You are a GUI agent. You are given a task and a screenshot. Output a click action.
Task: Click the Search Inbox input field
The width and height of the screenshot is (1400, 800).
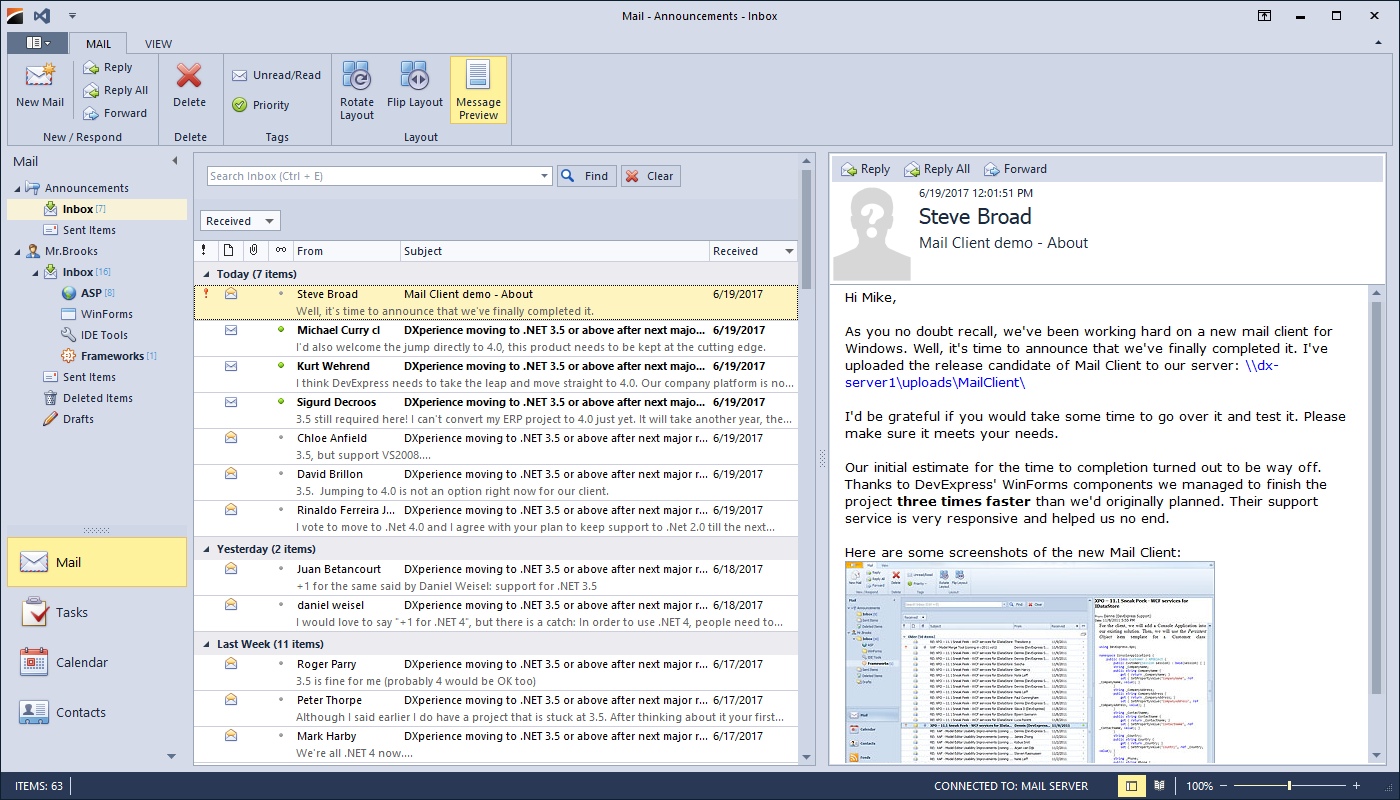point(372,176)
